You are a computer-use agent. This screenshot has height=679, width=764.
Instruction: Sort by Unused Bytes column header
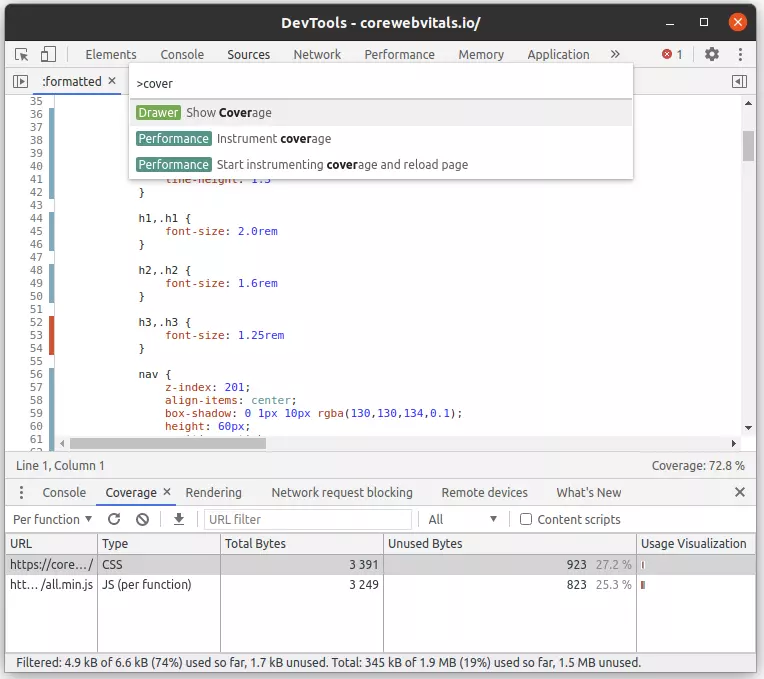click(510, 543)
